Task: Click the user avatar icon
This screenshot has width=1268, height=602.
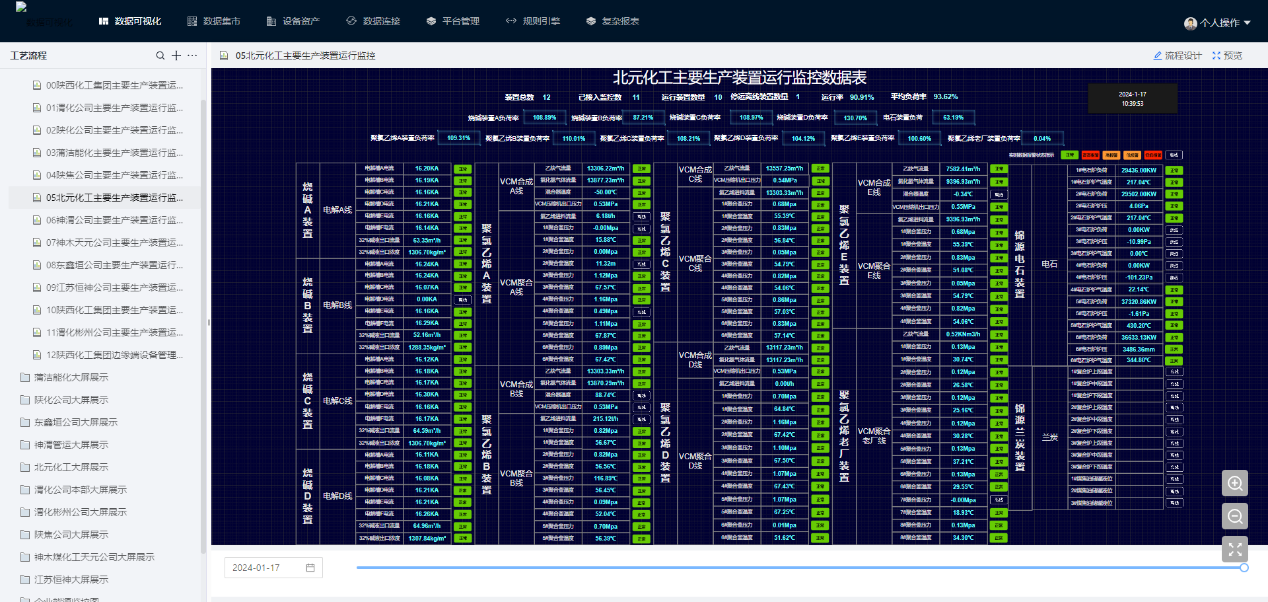Action: tap(1190, 22)
